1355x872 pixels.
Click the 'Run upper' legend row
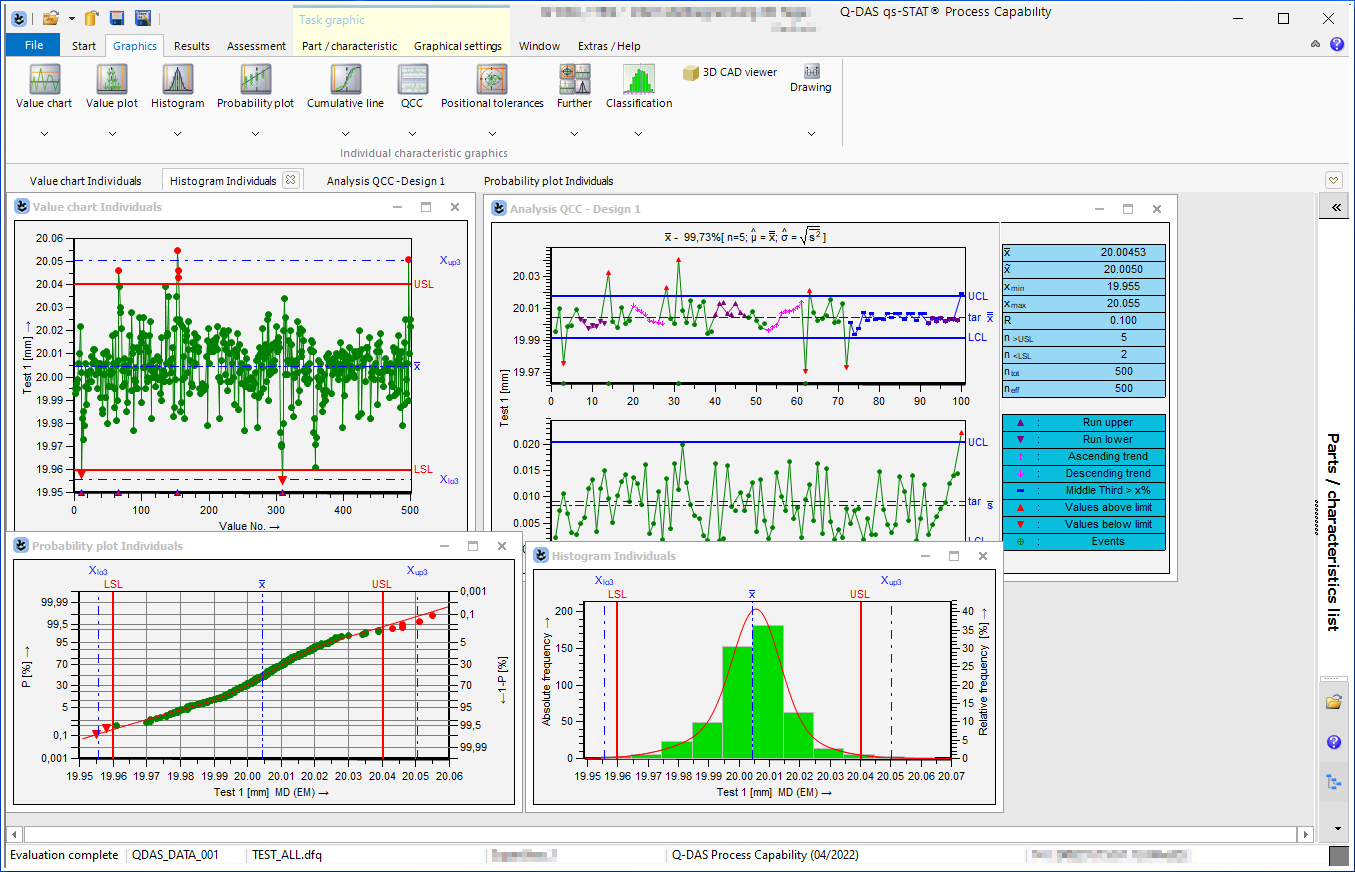[x=1084, y=423]
